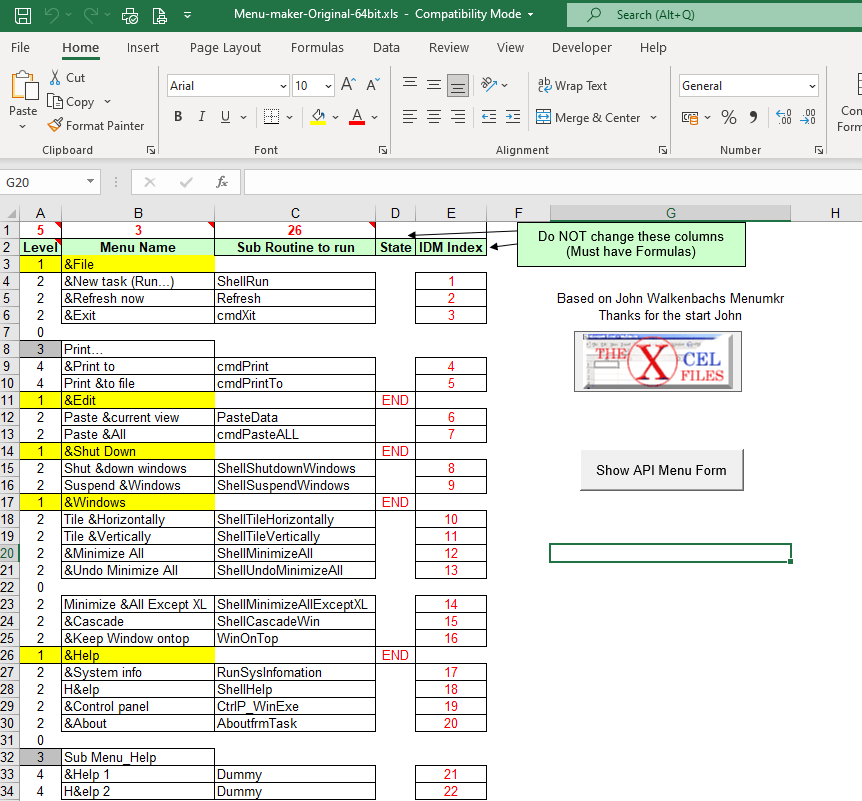Click Merge & Center button

(x=588, y=117)
